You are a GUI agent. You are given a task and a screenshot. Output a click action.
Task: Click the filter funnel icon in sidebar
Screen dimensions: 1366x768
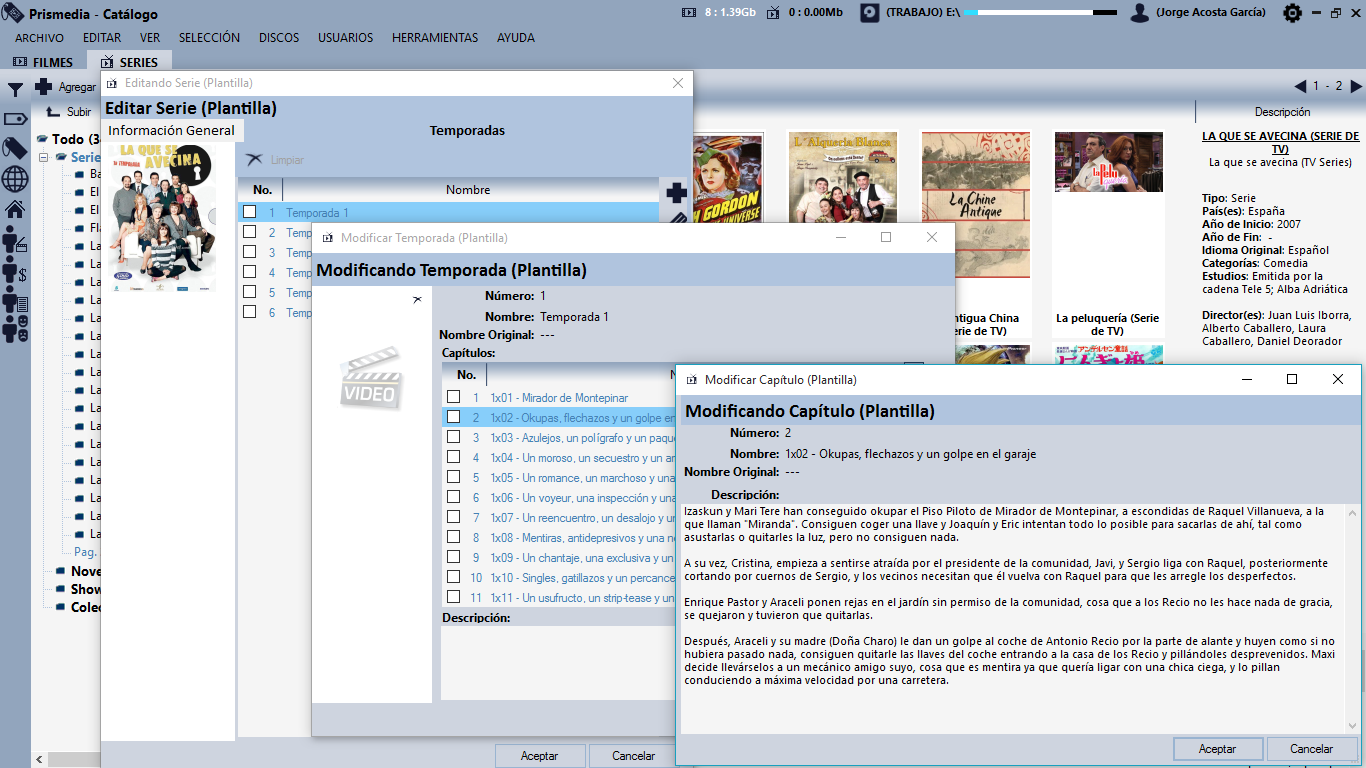(x=16, y=90)
